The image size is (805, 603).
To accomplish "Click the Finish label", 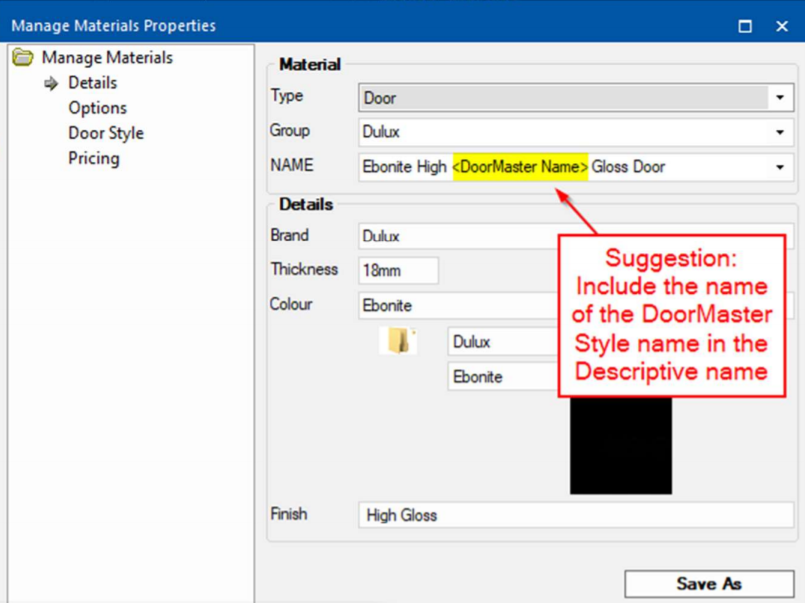I will coord(289,514).
